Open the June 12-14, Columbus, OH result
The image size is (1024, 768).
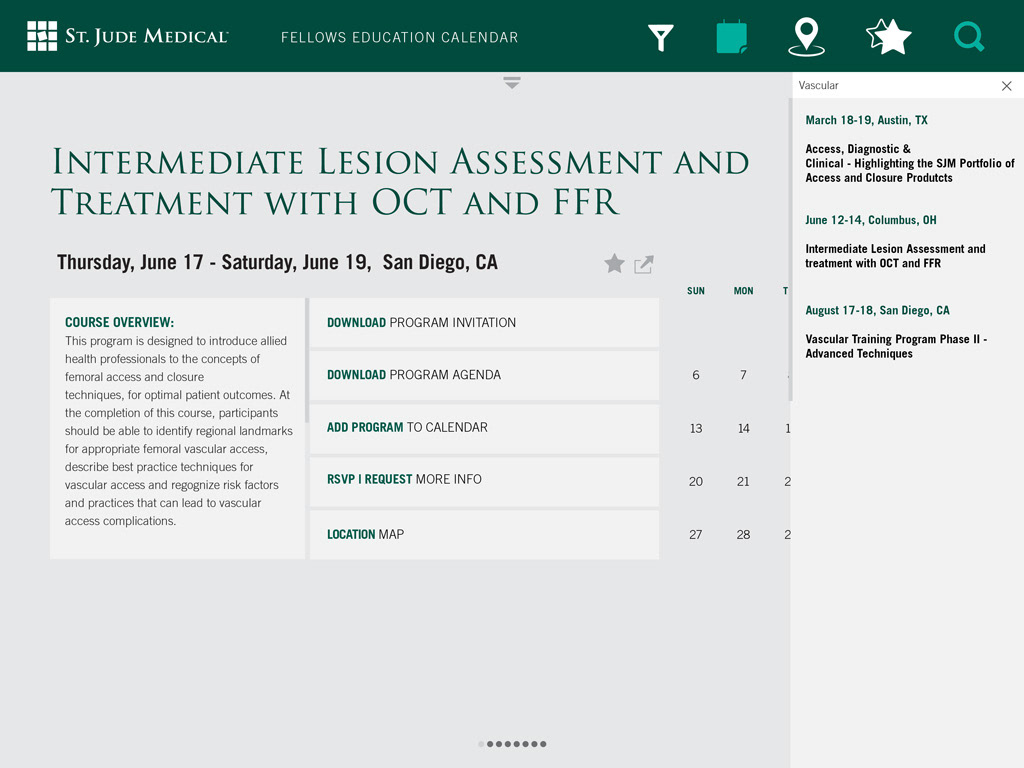coord(871,220)
